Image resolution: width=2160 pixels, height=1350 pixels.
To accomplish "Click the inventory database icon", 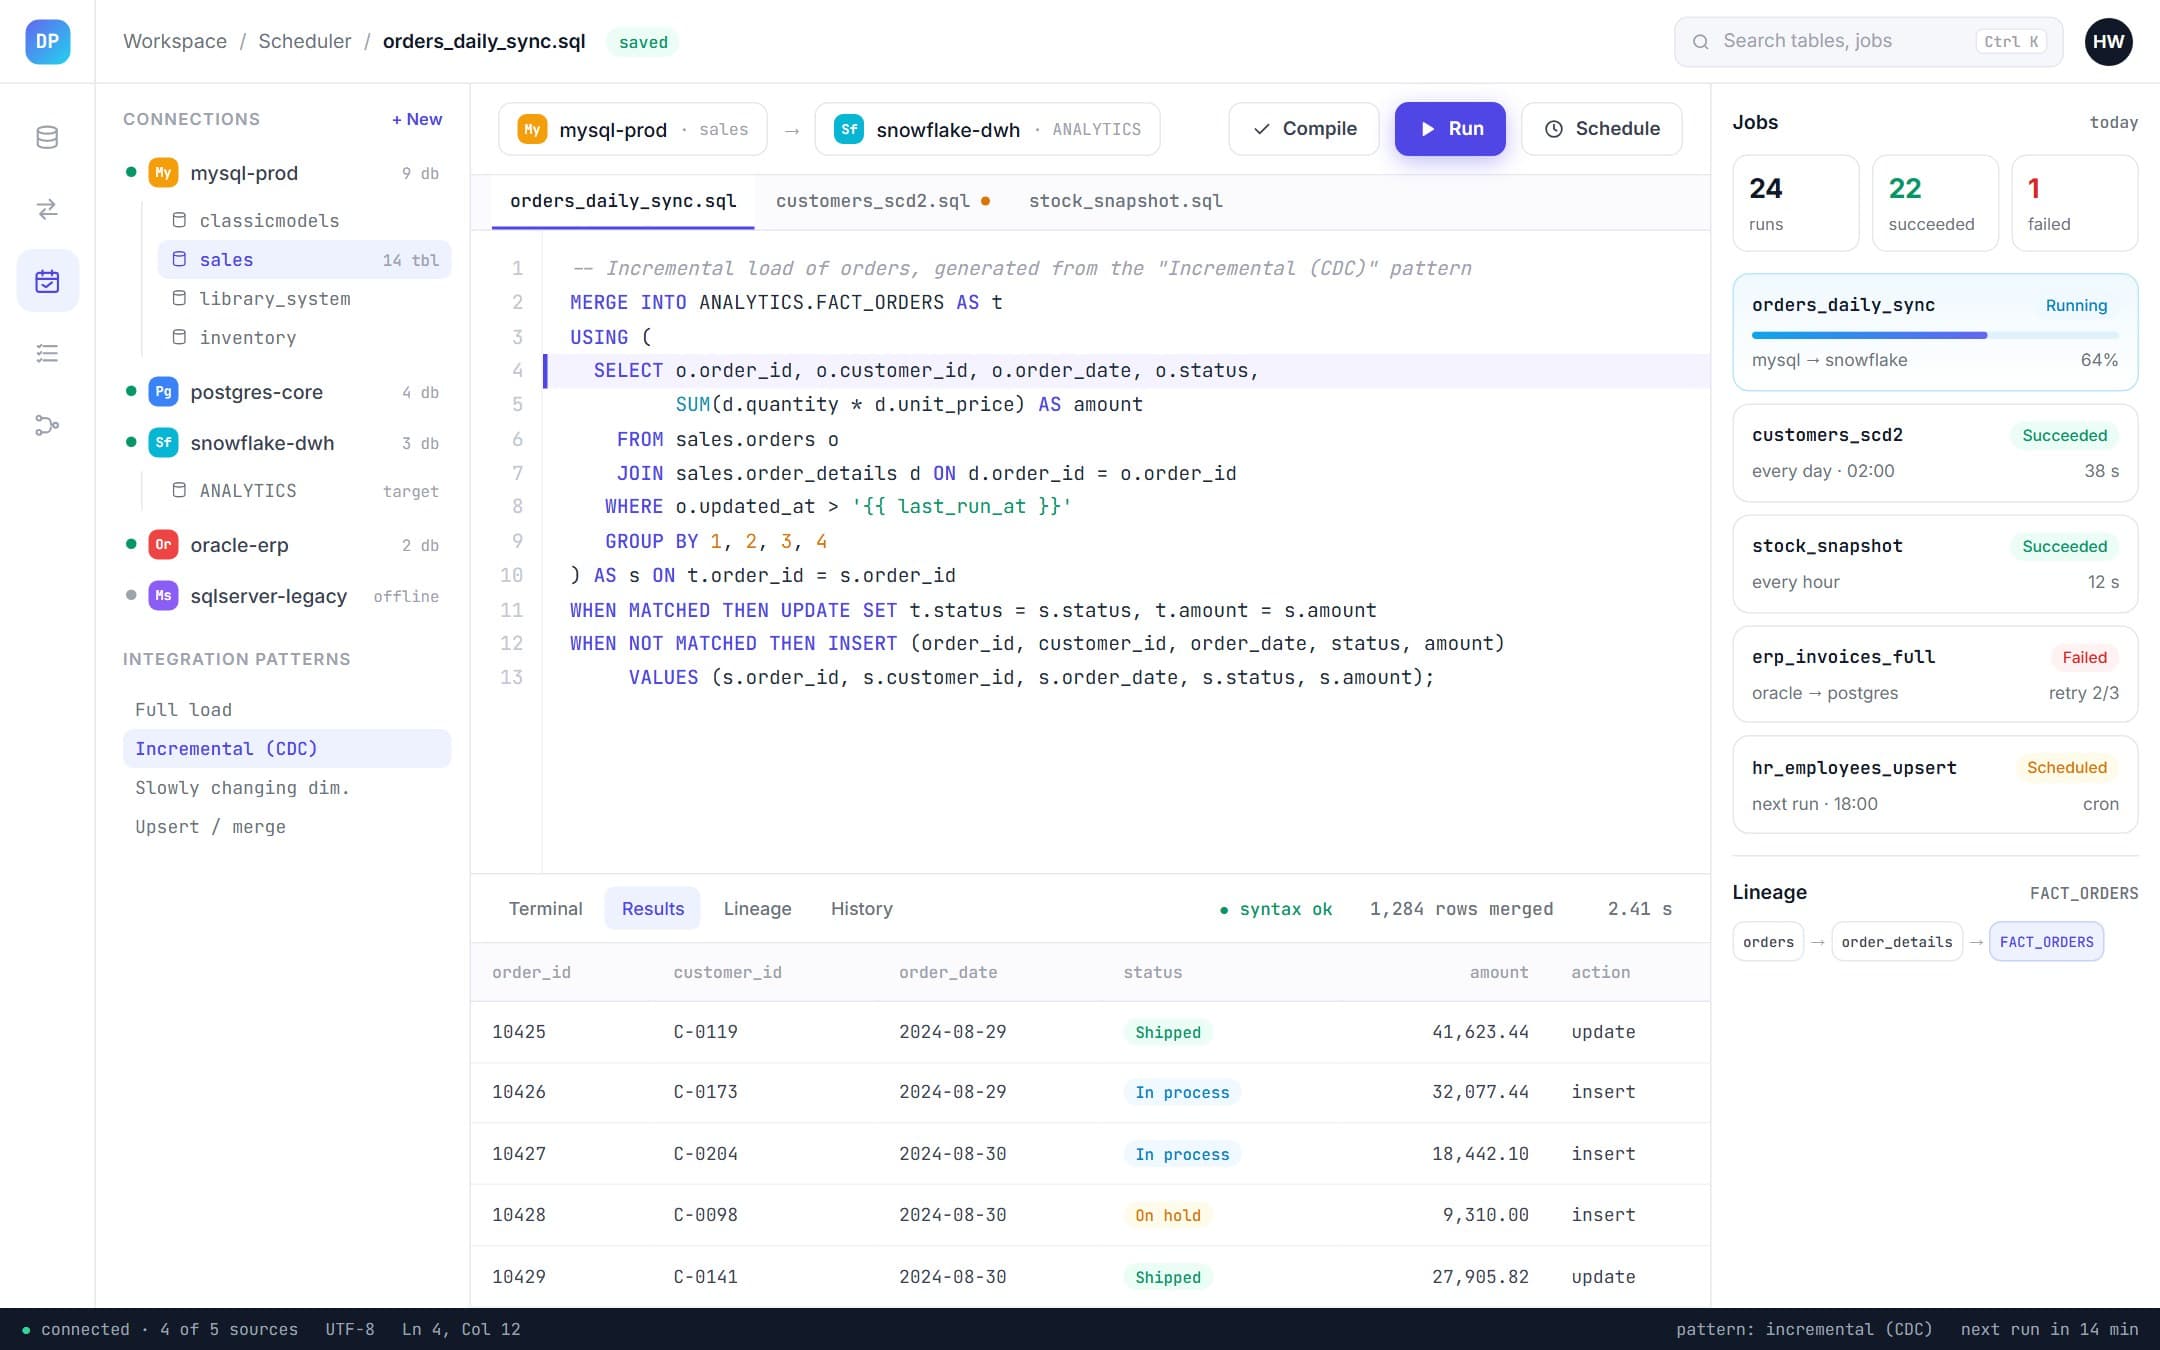I will (x=179, y=337).
